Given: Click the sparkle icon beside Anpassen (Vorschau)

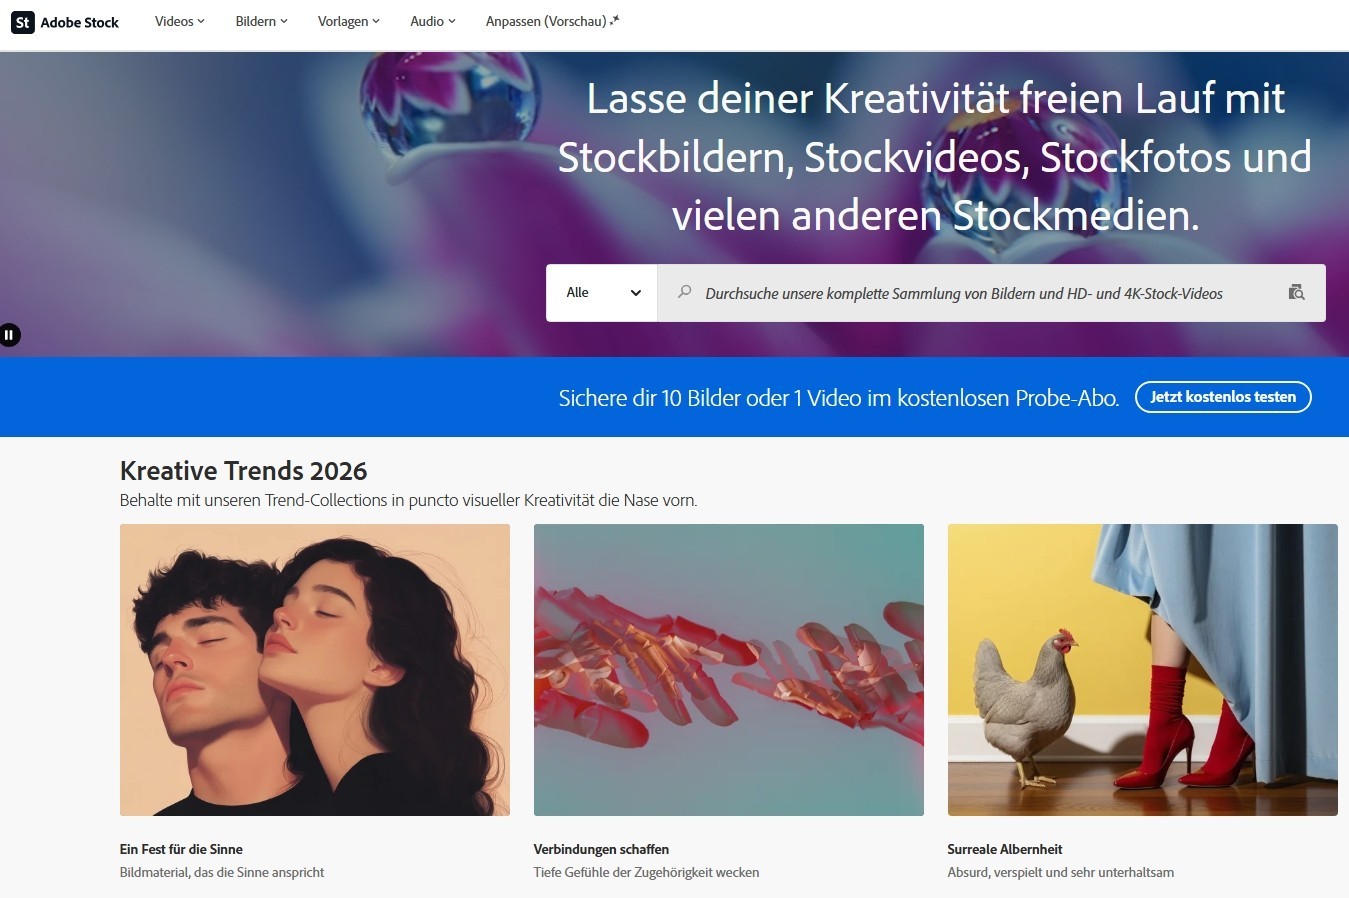Looking at the screenshot, I should [x=615, y=20].
